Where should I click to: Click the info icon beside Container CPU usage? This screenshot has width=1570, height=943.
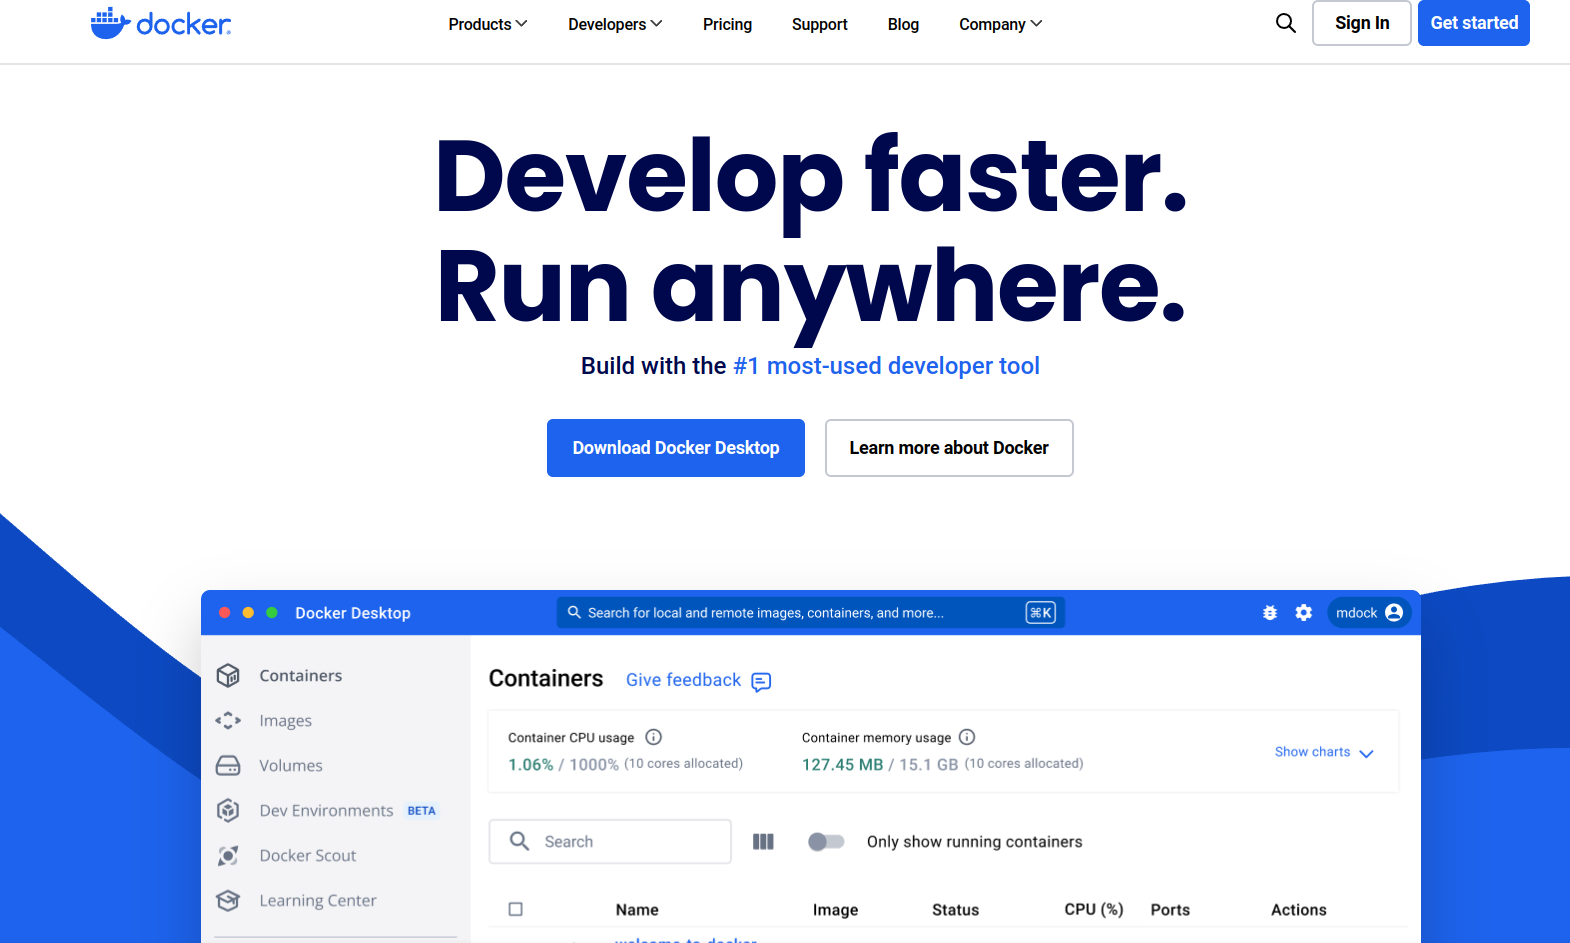pyautogui.click(x=654, y=737)
